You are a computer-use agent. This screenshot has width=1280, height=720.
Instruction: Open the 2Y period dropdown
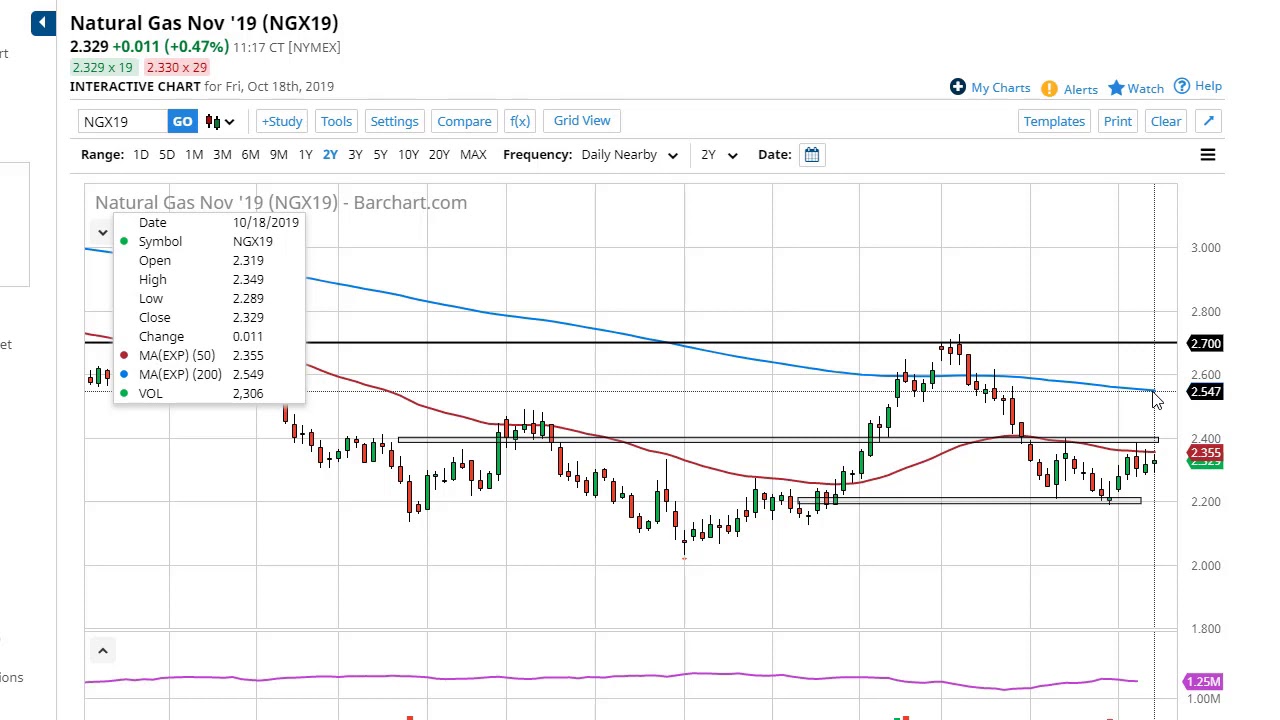pyautogui.click(x=719, y=155)
